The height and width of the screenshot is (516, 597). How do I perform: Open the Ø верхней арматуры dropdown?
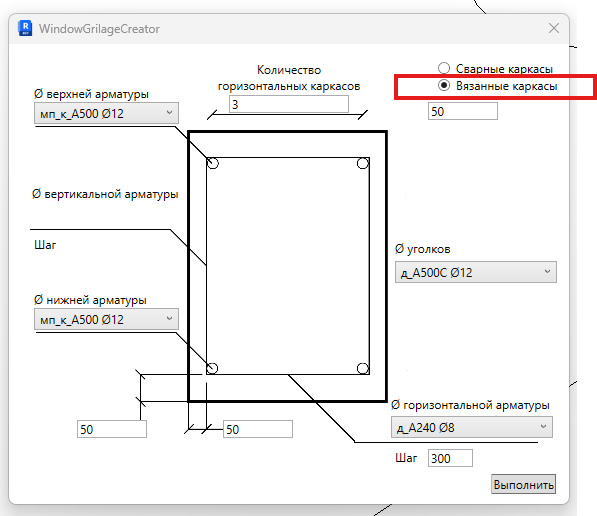(x=106, y=113)
